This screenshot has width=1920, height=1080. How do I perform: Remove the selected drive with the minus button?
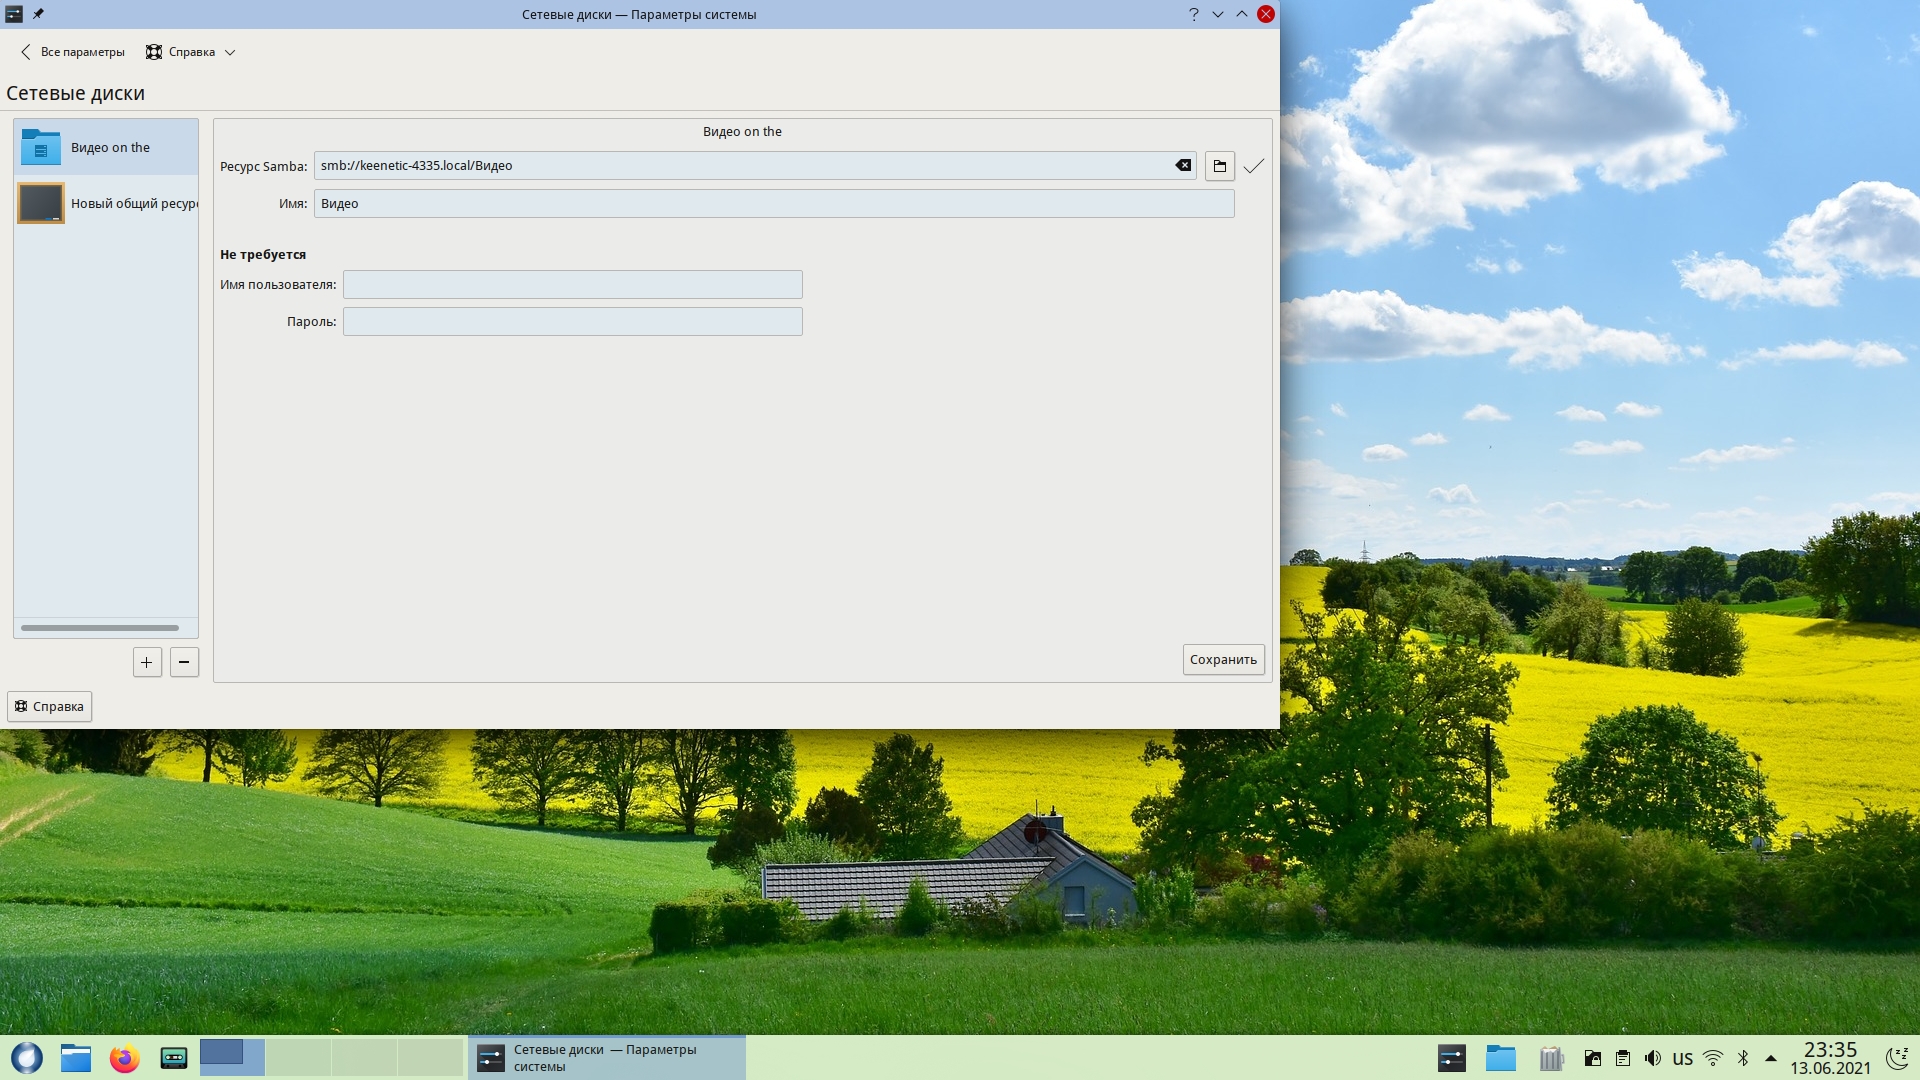[184, 662]
